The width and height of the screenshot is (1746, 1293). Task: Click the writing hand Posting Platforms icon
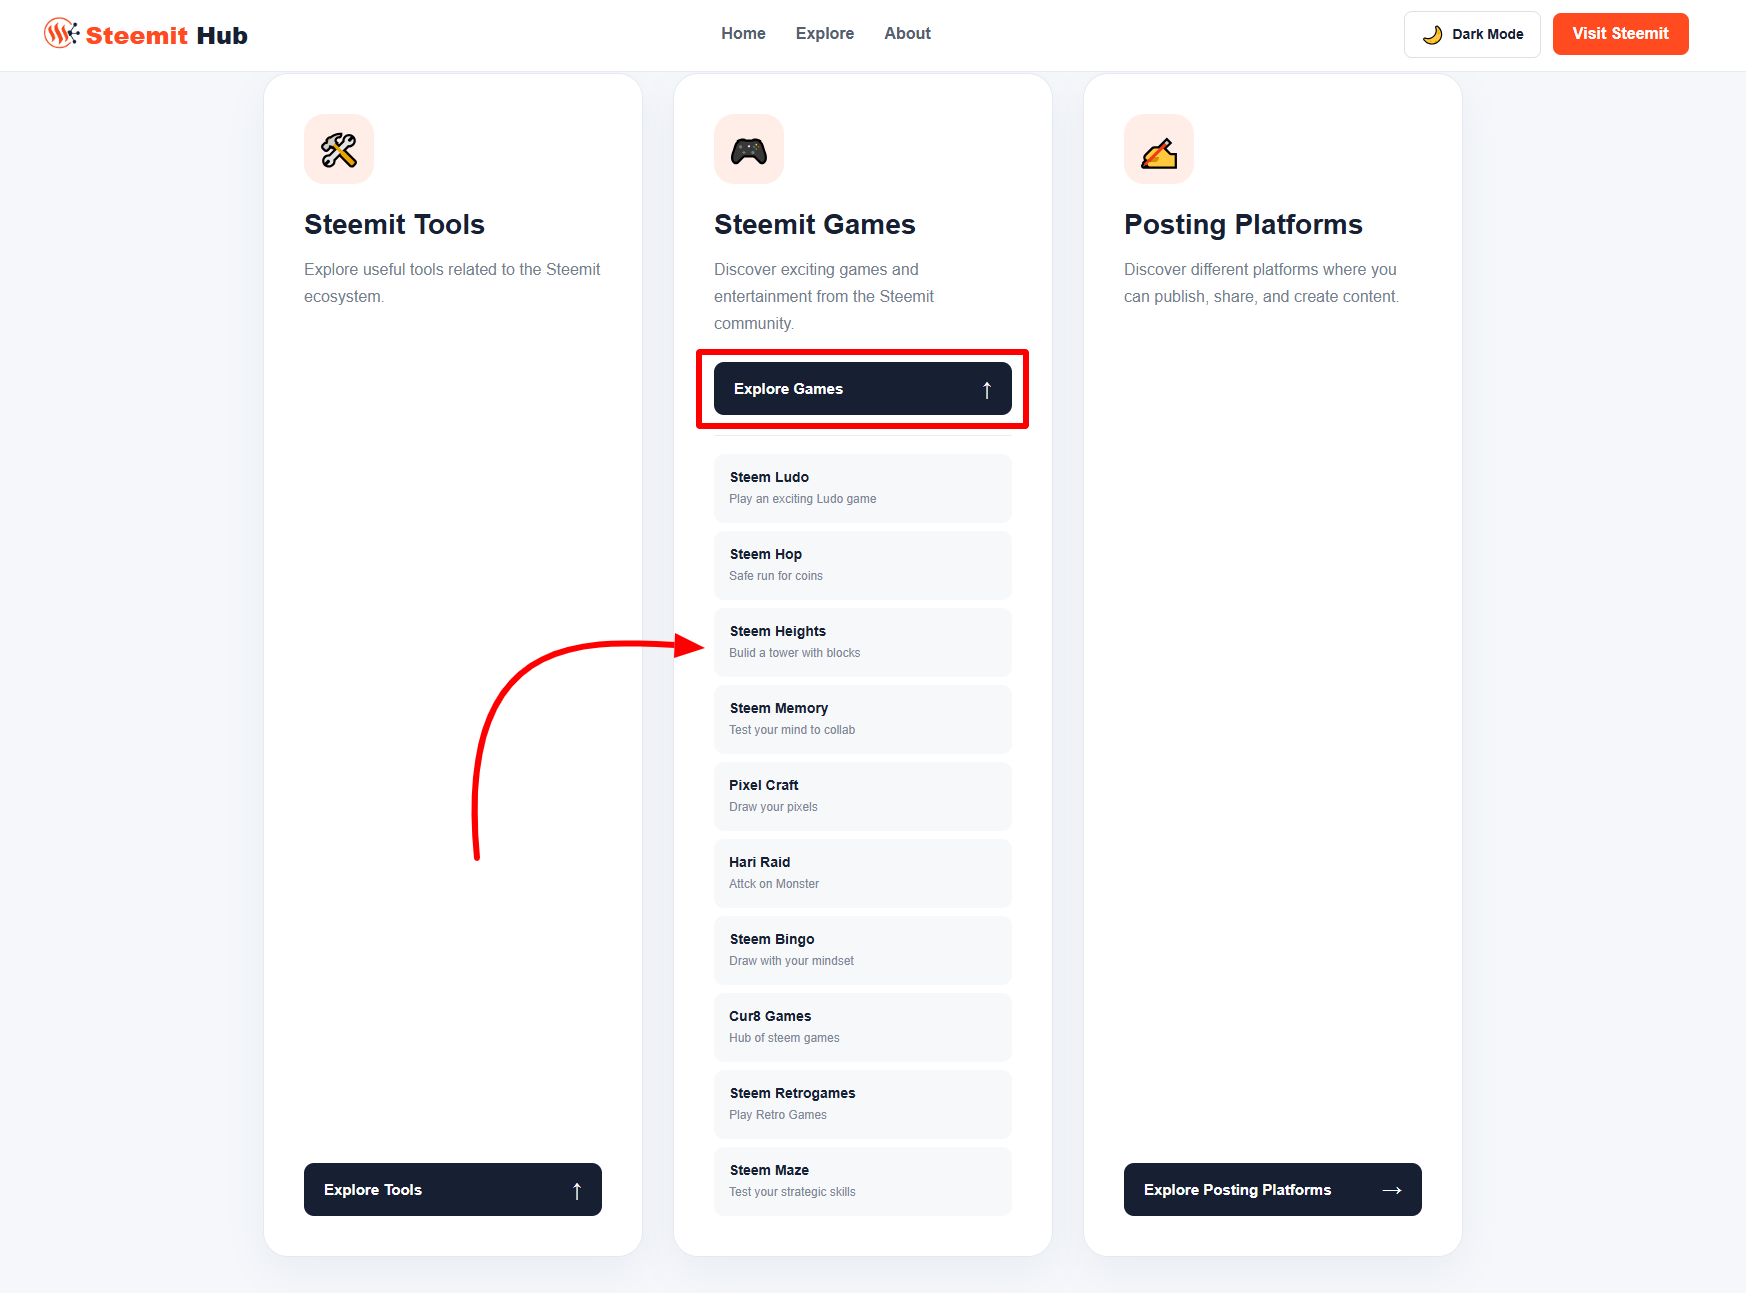1159,150
